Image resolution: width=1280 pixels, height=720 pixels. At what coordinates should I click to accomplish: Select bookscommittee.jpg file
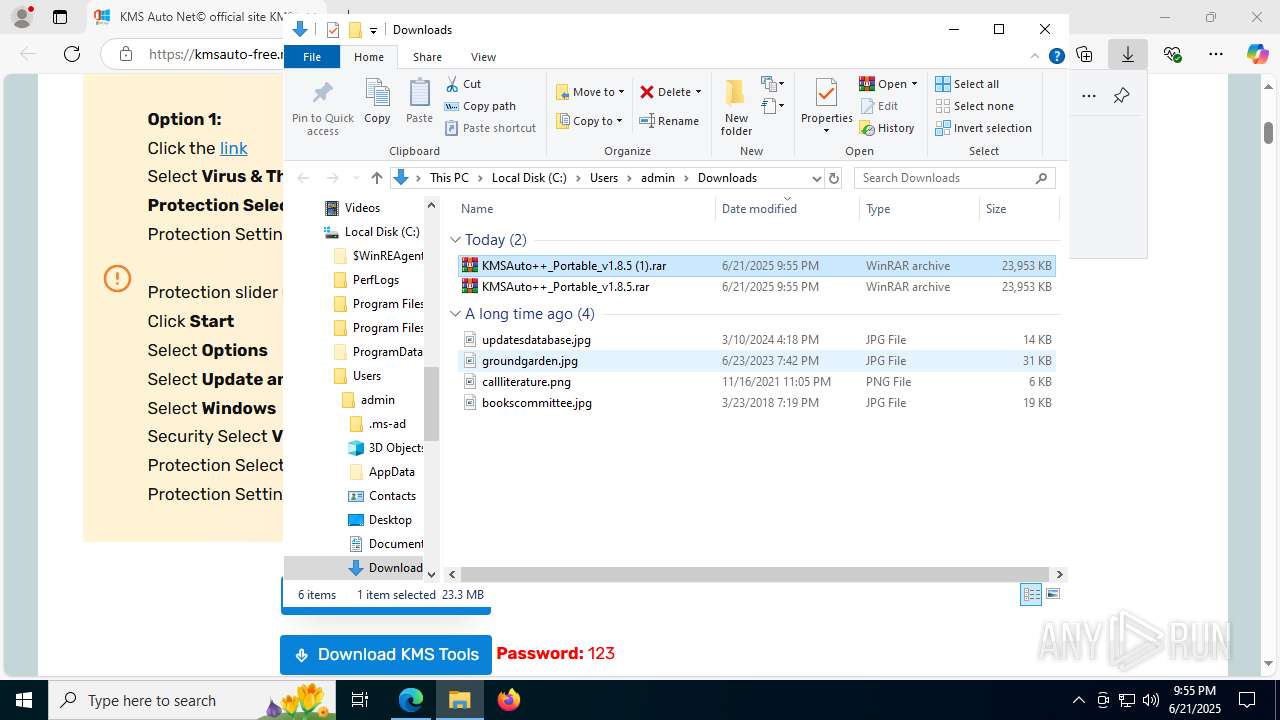756,403
